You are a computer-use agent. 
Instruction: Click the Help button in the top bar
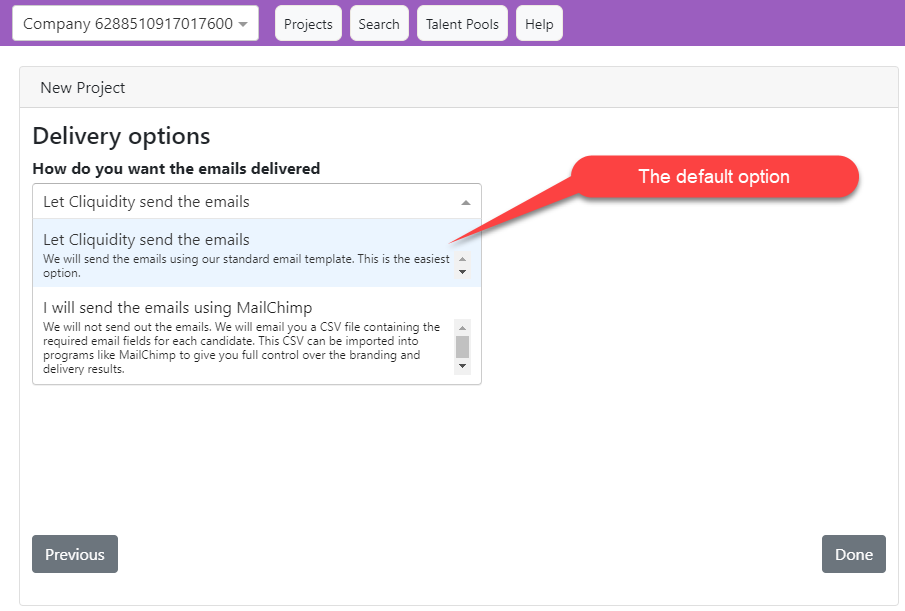[539, 24]
